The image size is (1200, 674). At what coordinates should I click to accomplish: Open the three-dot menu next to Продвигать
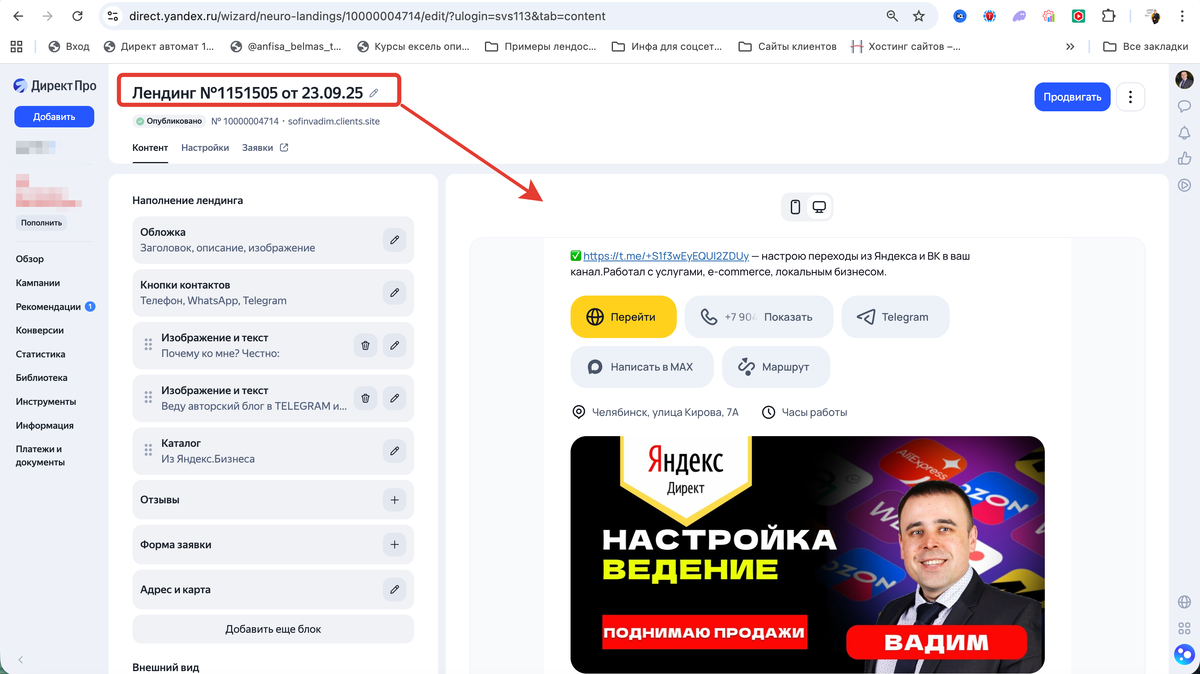(1130, 97)
